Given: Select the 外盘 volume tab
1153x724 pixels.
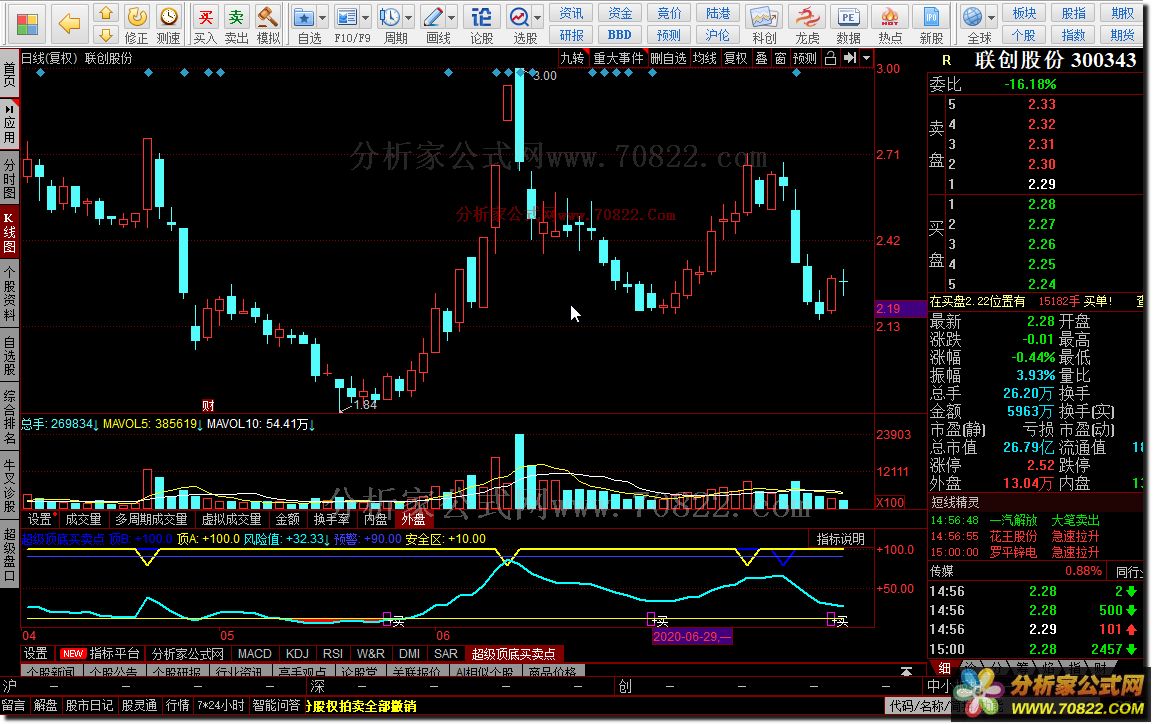Looking at the screenshot, I should 413,519.
